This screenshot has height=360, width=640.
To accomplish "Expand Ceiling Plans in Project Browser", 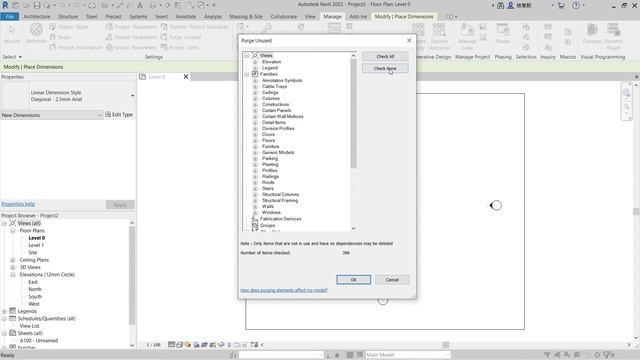I will point(13,260).
